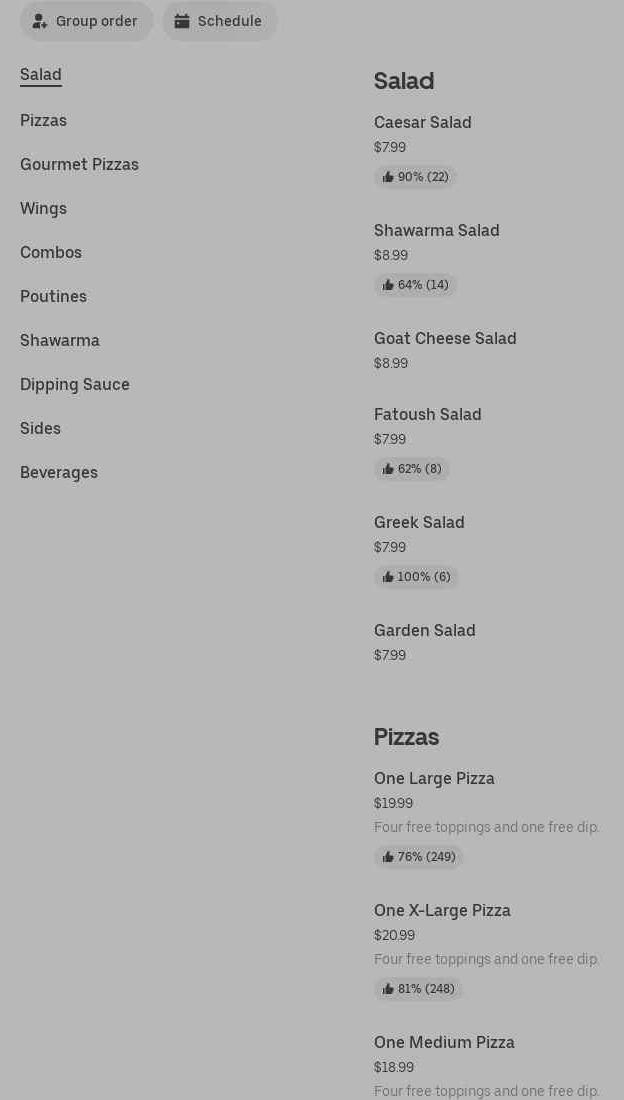Open the Goat Cheese Salad item
Viewport: 624px width, 1100px height.
click(x=445, y=339)
